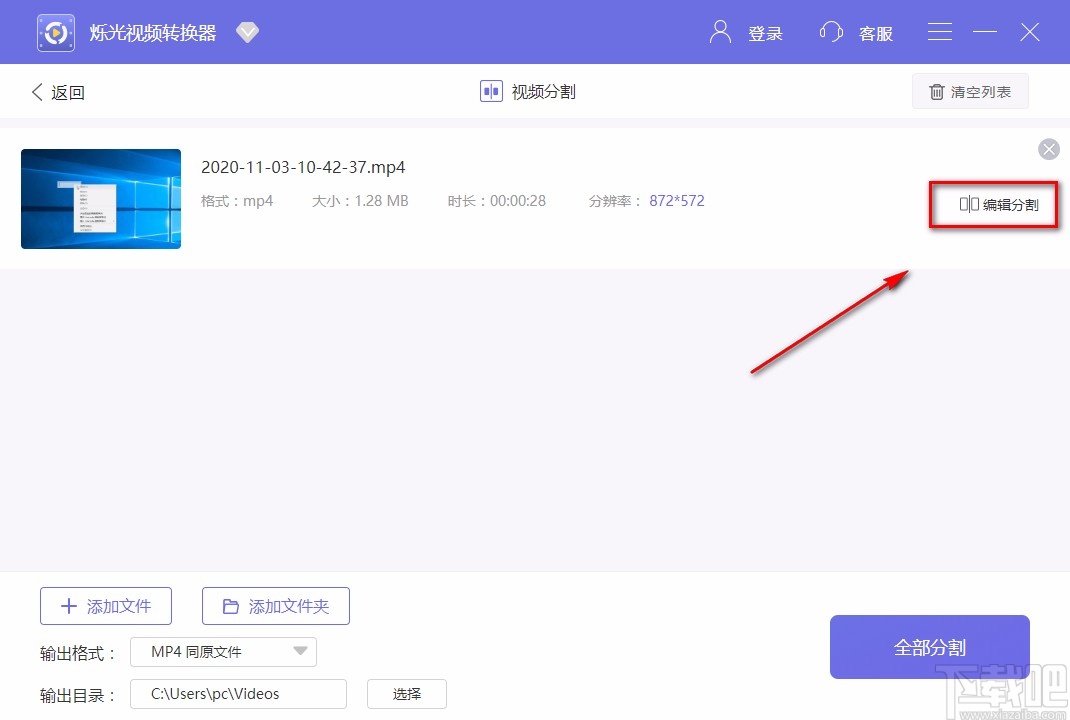Click the 2020-11-03 video thumbnail
1070x720 pixels.
click(100, 198)
